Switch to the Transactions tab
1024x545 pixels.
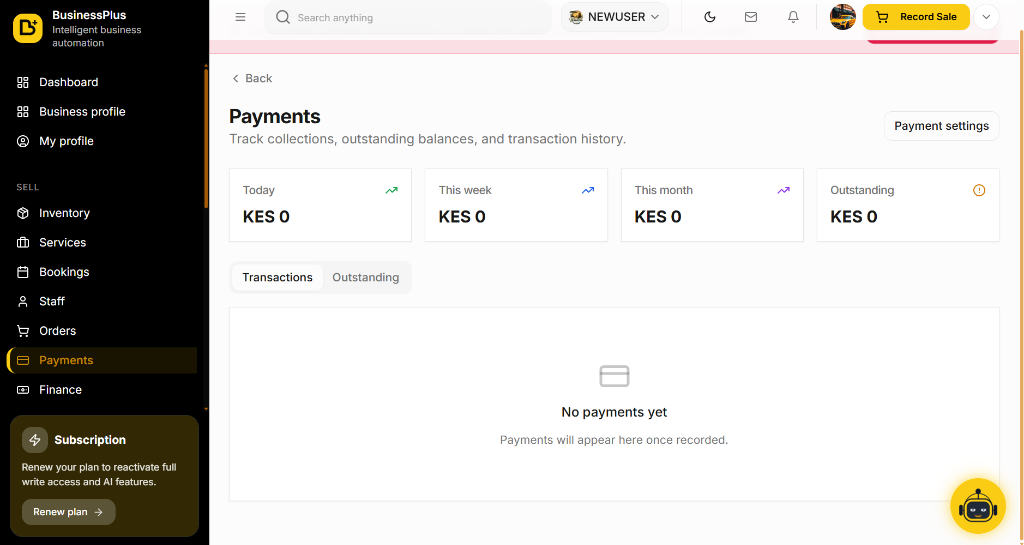tap(278, 277)
